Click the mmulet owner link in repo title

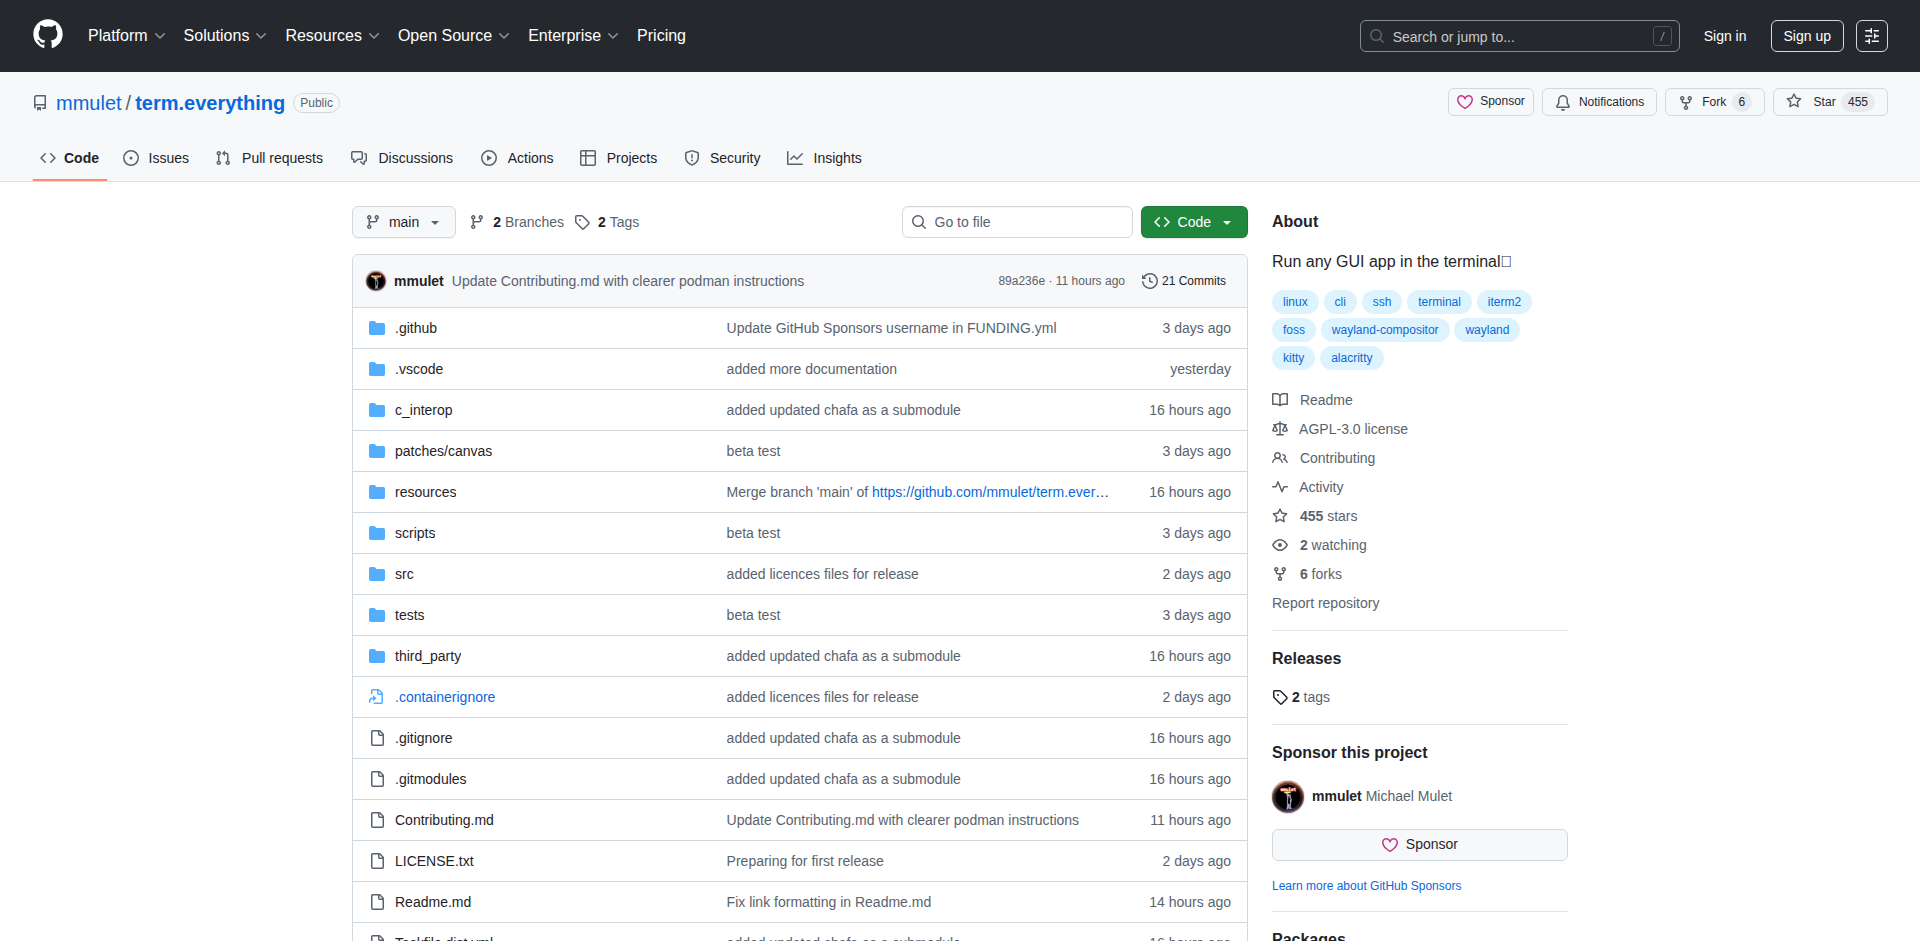pos(89,103)
